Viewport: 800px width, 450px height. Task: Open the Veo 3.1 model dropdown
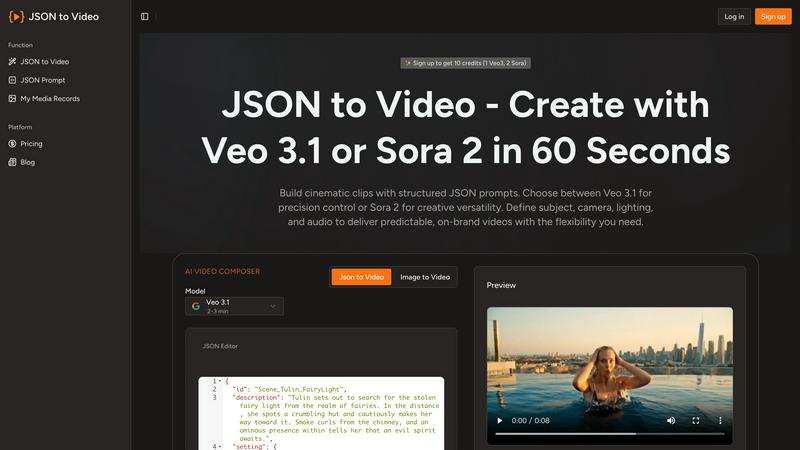pos(234,306)
